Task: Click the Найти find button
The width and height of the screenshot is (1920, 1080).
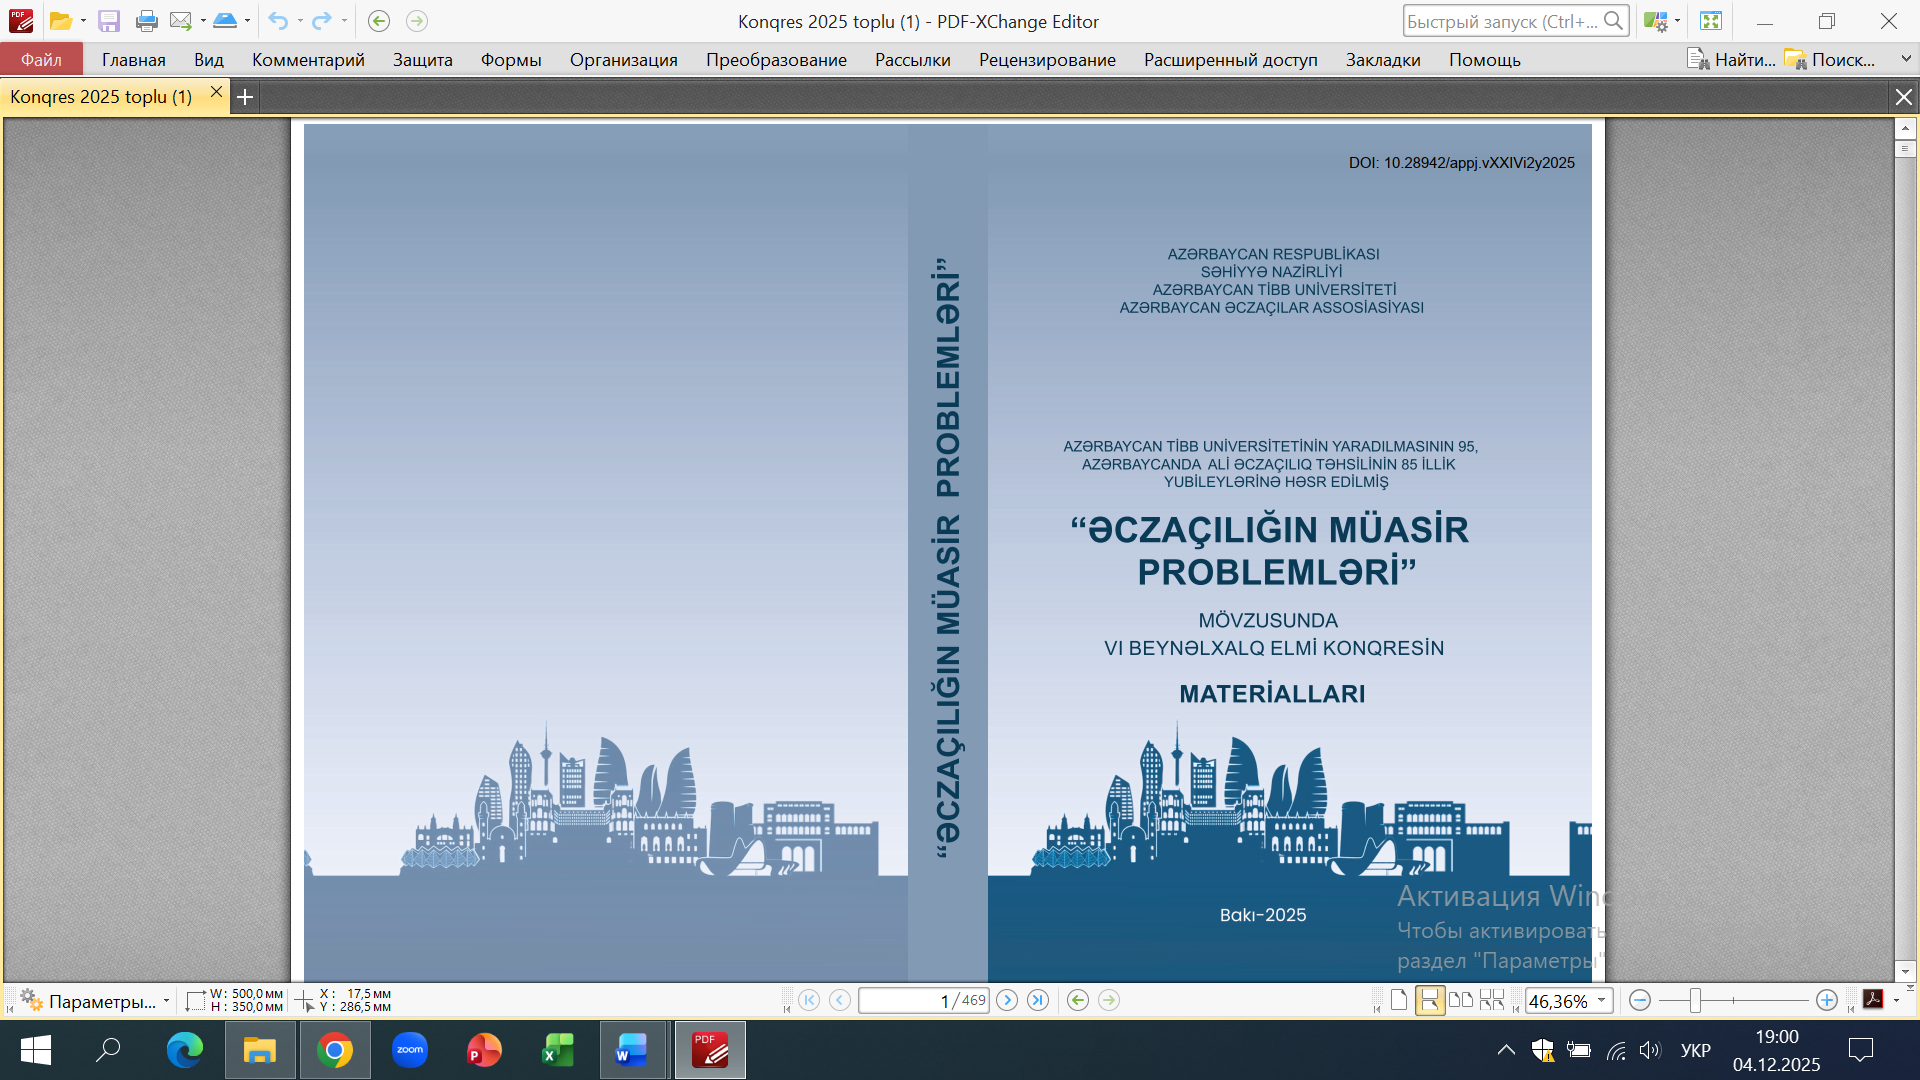Action: tap(1732, 60)
